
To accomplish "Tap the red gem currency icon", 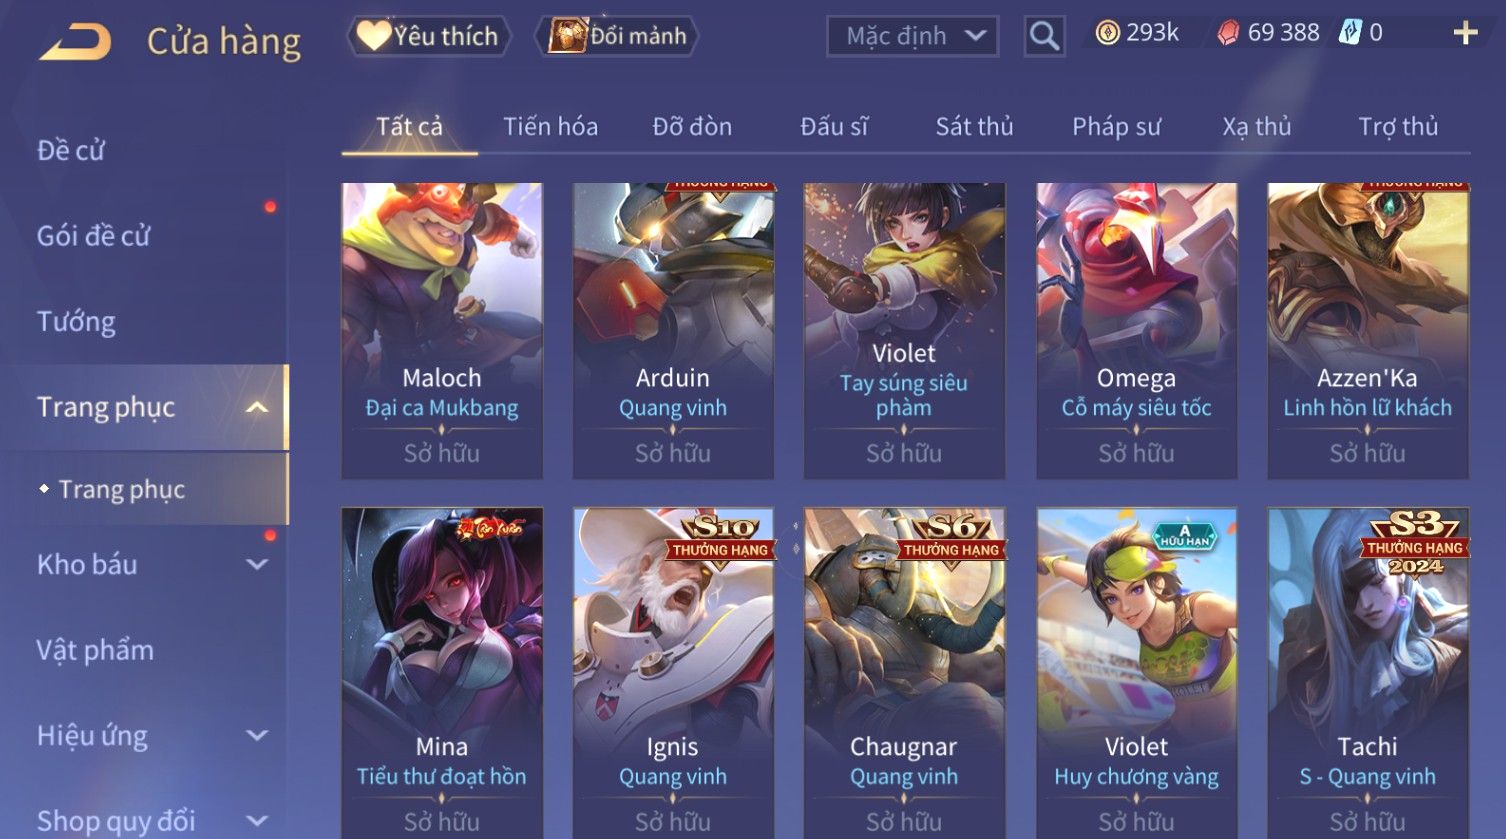I will [x=1228, y=34].
